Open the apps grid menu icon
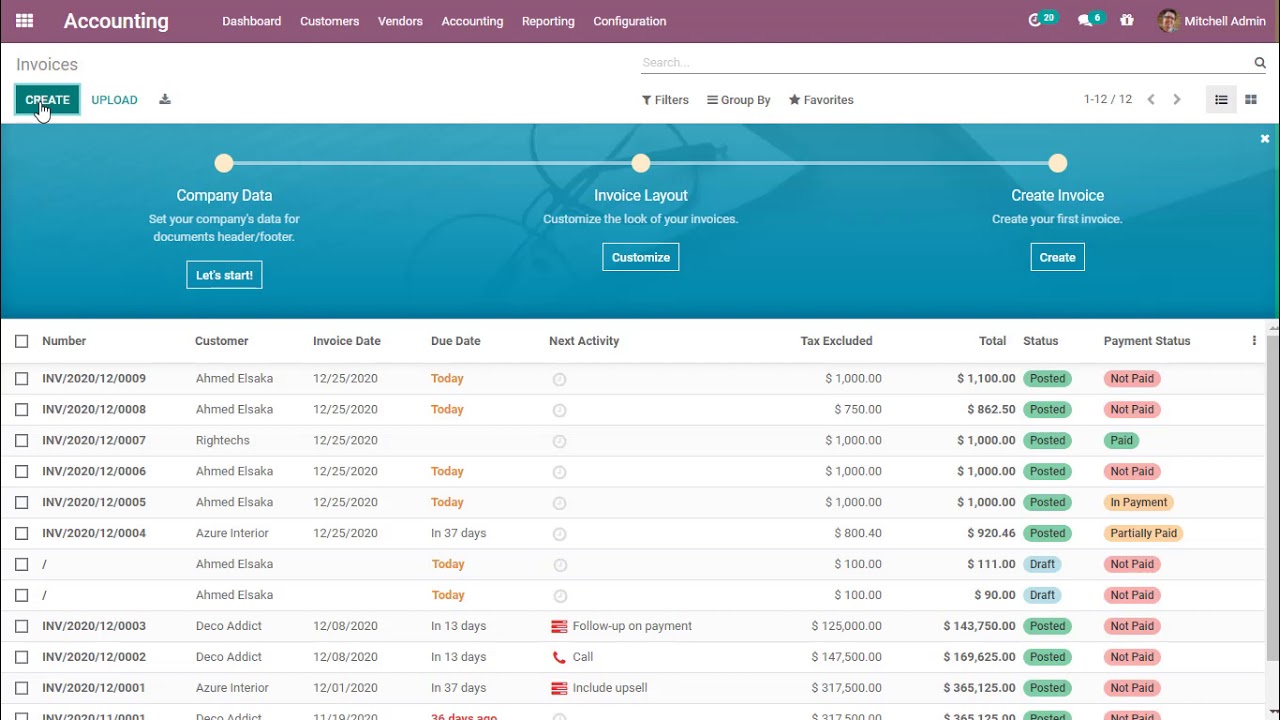Image resolution: width=1280 pixels, height=720 pixels. (24, 21)
